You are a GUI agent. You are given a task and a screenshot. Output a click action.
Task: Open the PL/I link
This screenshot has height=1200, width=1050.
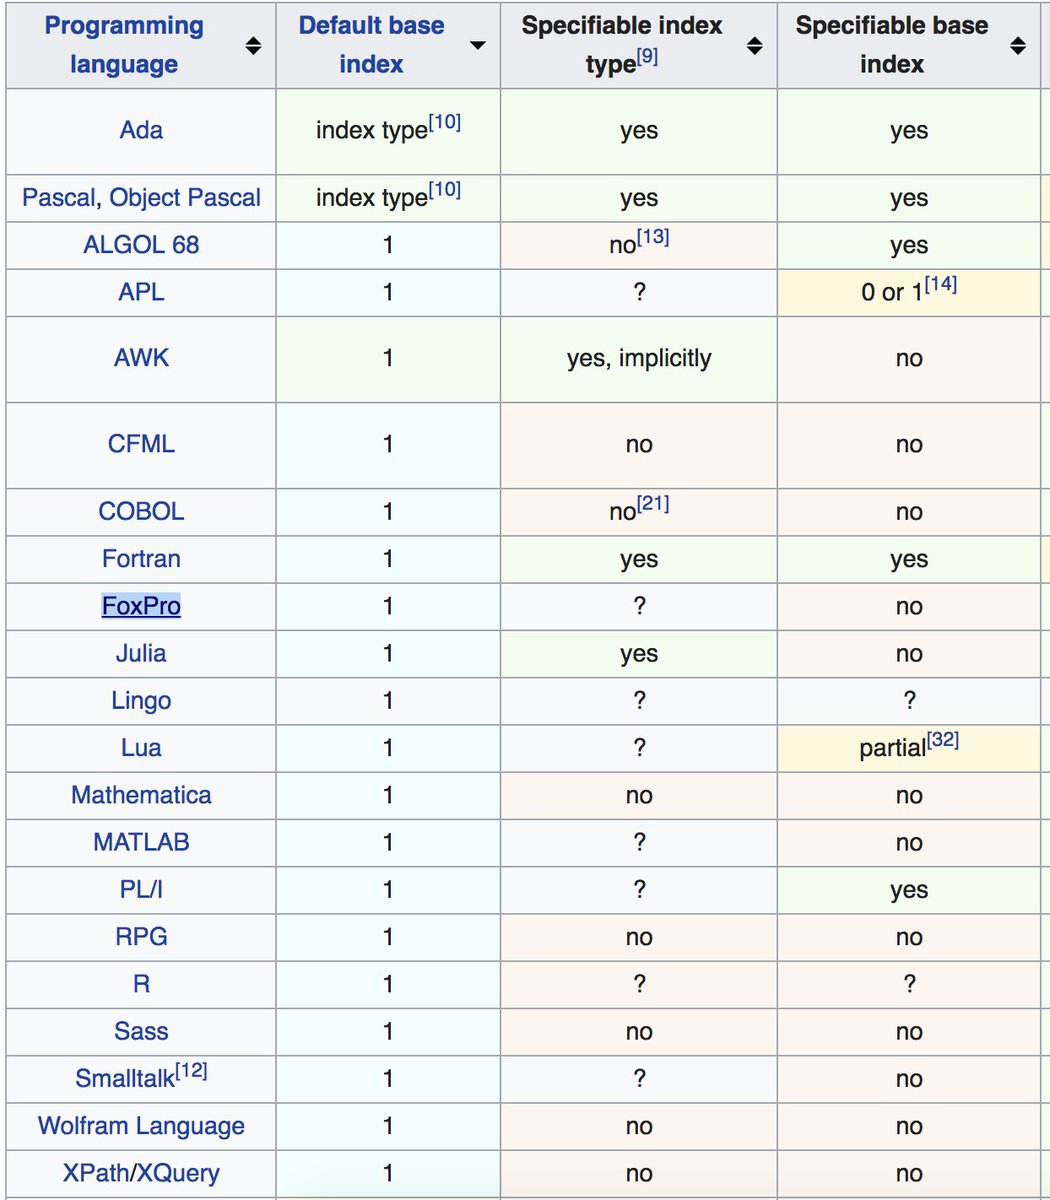tap(141, 889)
